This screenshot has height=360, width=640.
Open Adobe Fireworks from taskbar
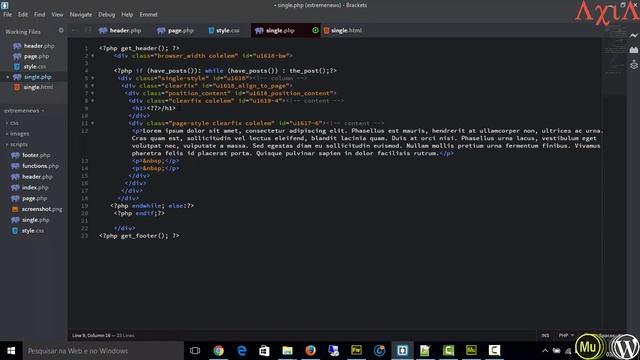coord(356,350)
